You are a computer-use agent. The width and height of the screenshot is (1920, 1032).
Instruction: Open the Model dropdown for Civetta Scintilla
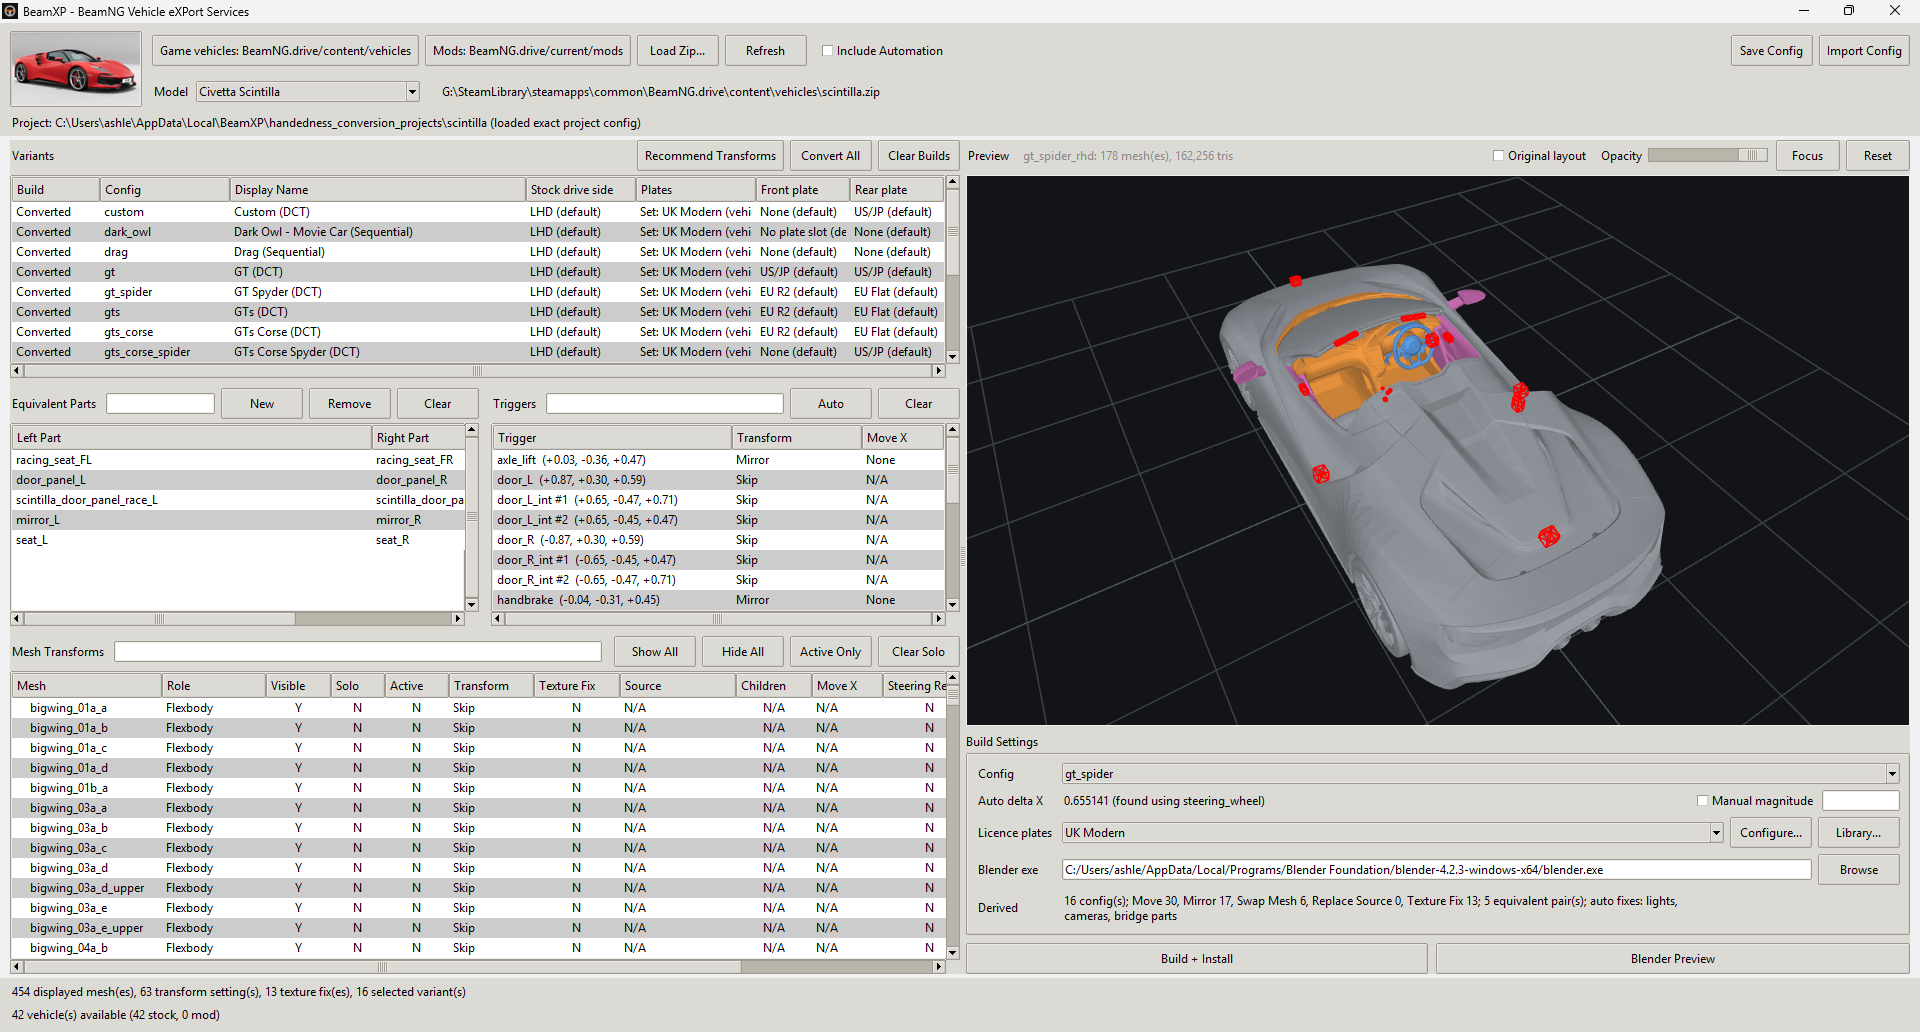pyautogui.click(x=412, y=92)
